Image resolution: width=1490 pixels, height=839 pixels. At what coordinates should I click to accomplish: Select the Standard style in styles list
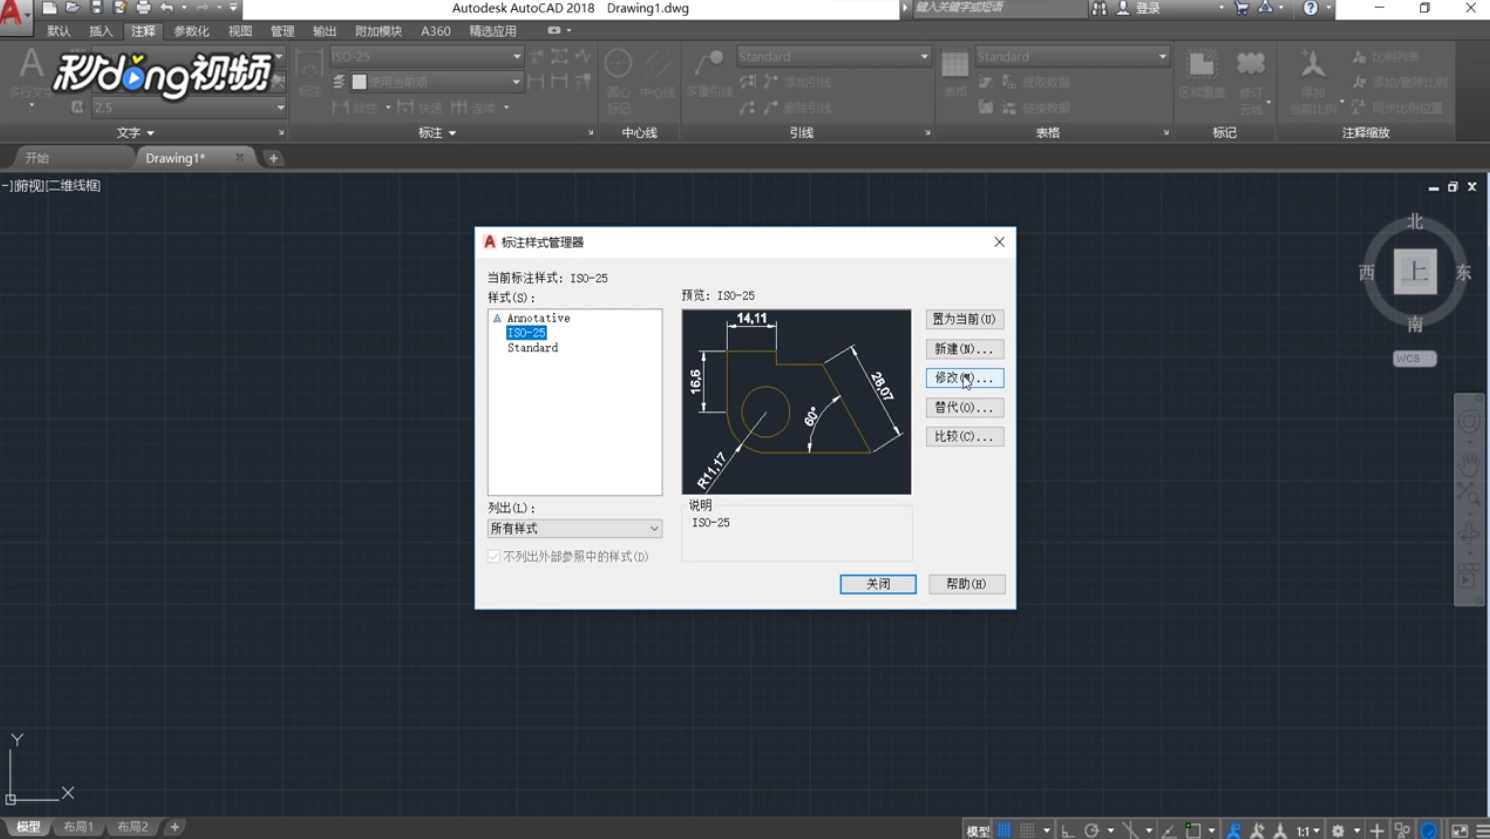point(532,348)
